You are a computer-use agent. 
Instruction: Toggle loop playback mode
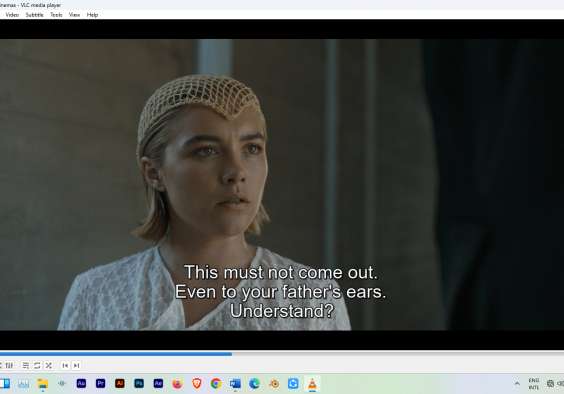(37, 366)
